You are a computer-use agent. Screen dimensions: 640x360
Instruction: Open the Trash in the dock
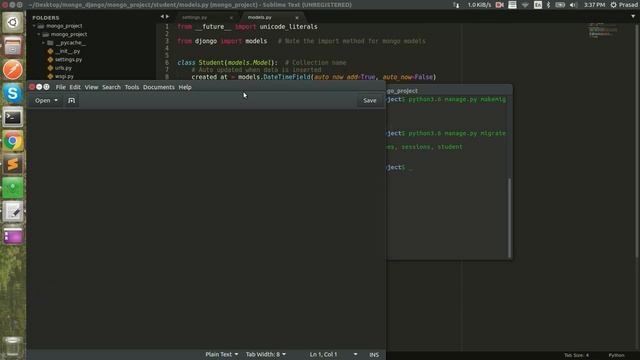tap(13, 347)
